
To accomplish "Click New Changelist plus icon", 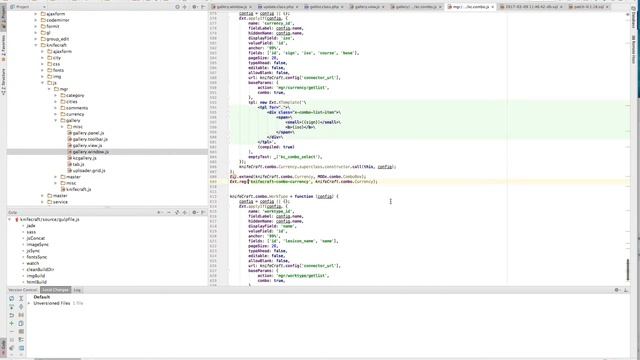I will pos(11,323).
